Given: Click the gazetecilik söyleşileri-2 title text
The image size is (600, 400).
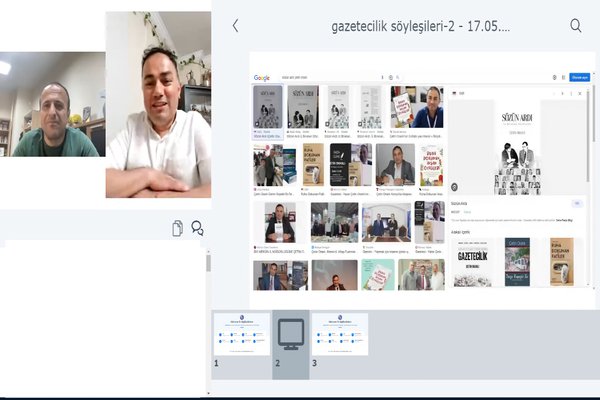Looking at the screenshot, I should 421,26.
